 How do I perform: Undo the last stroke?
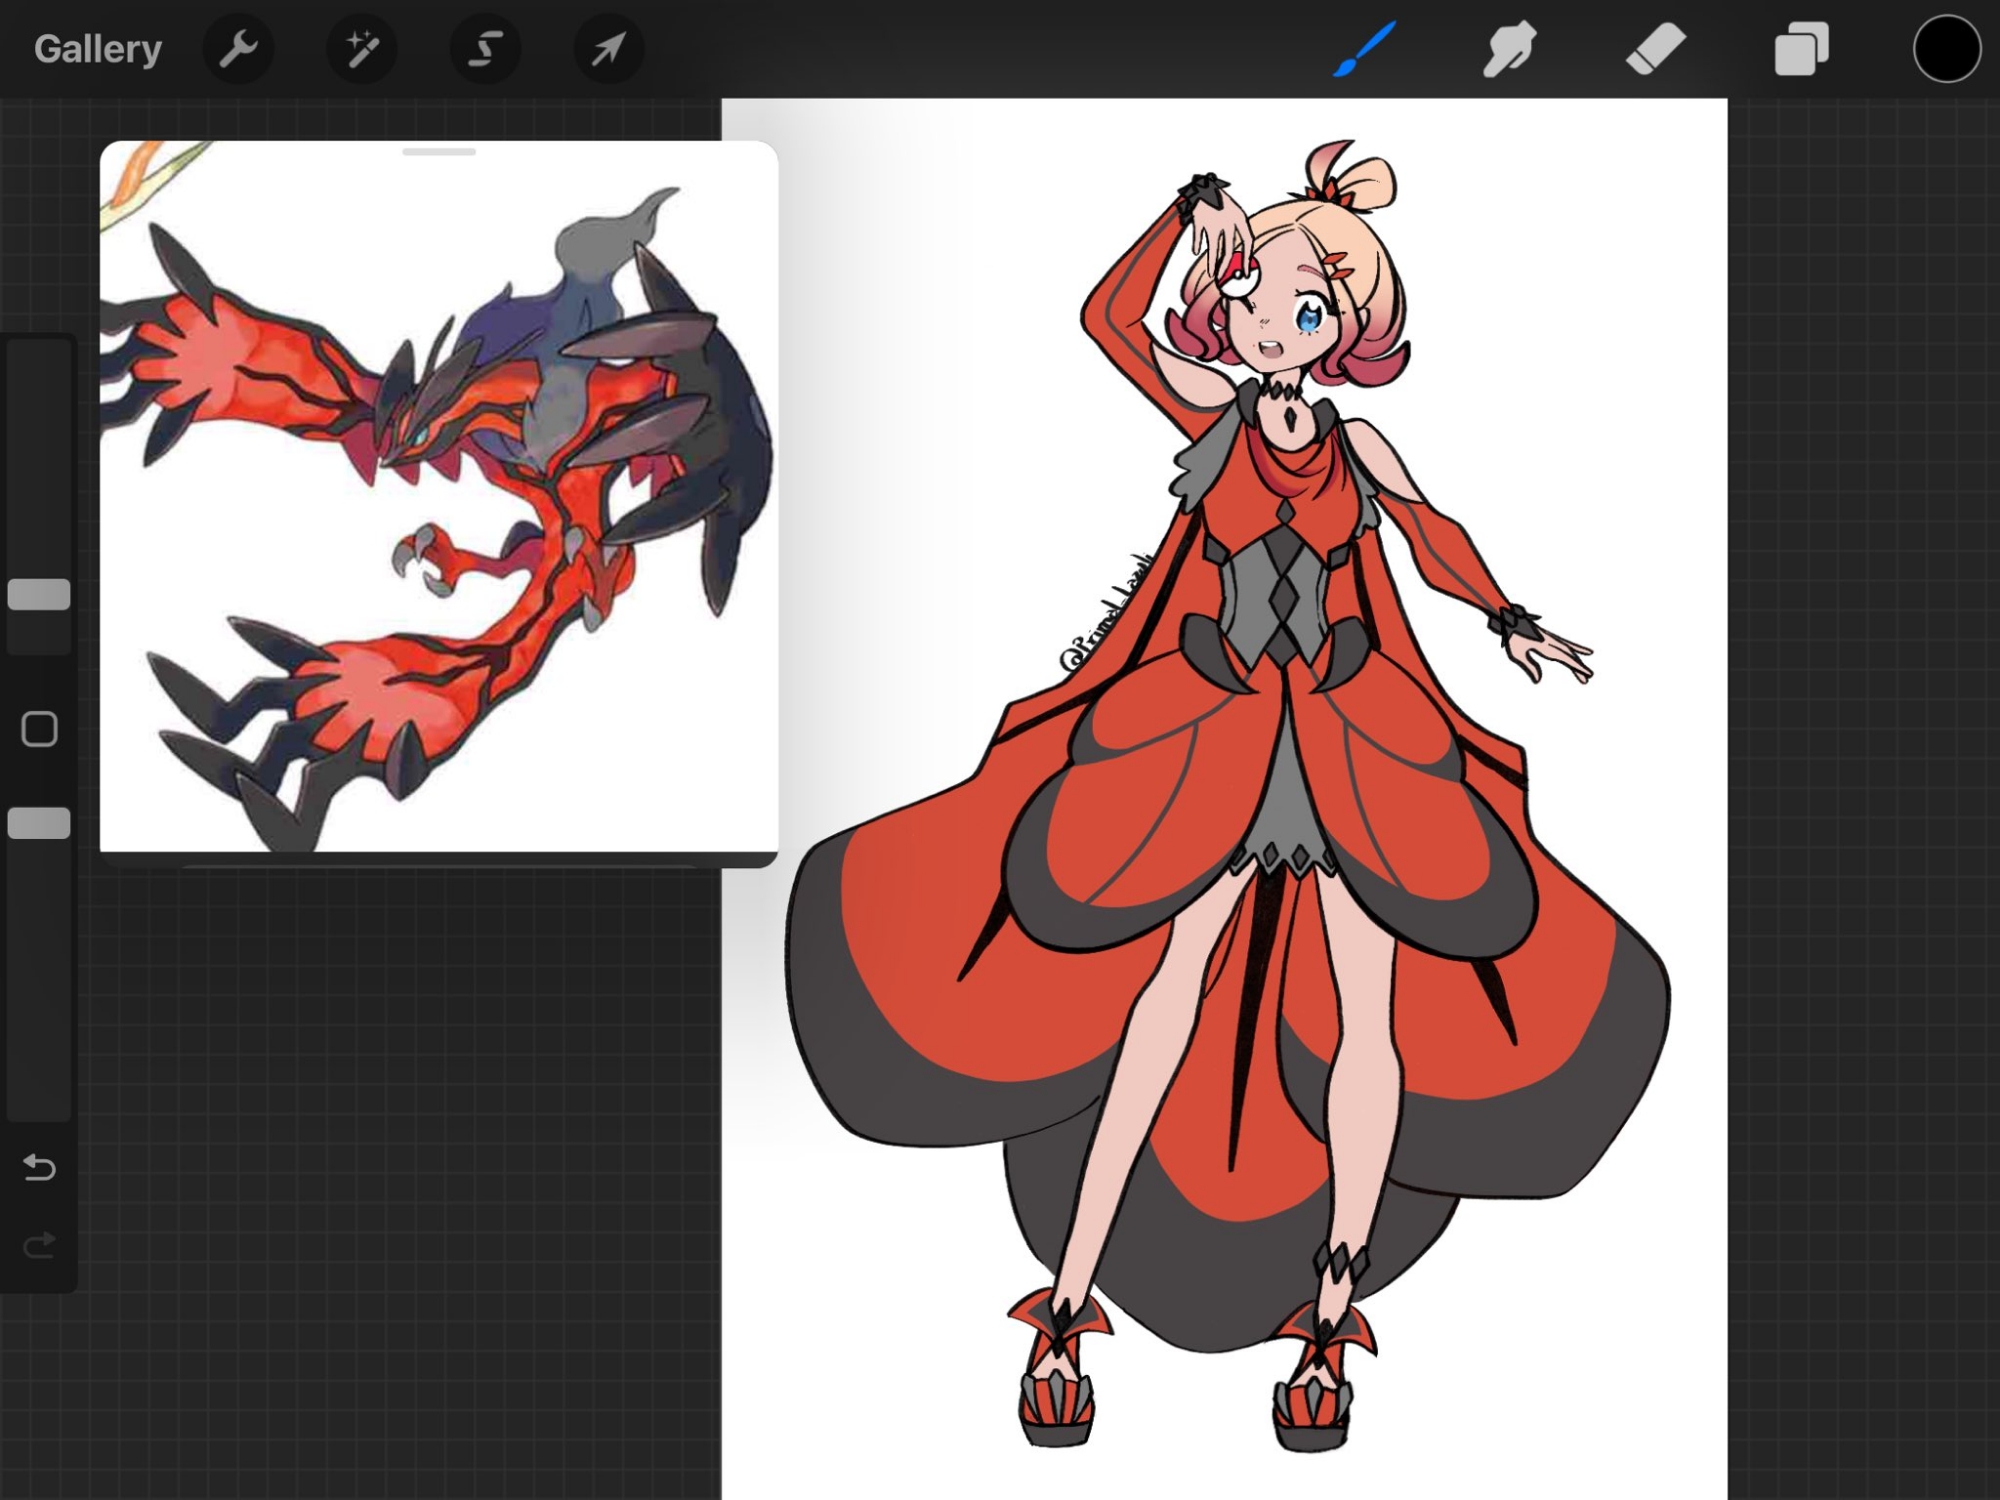[39, 1167]
